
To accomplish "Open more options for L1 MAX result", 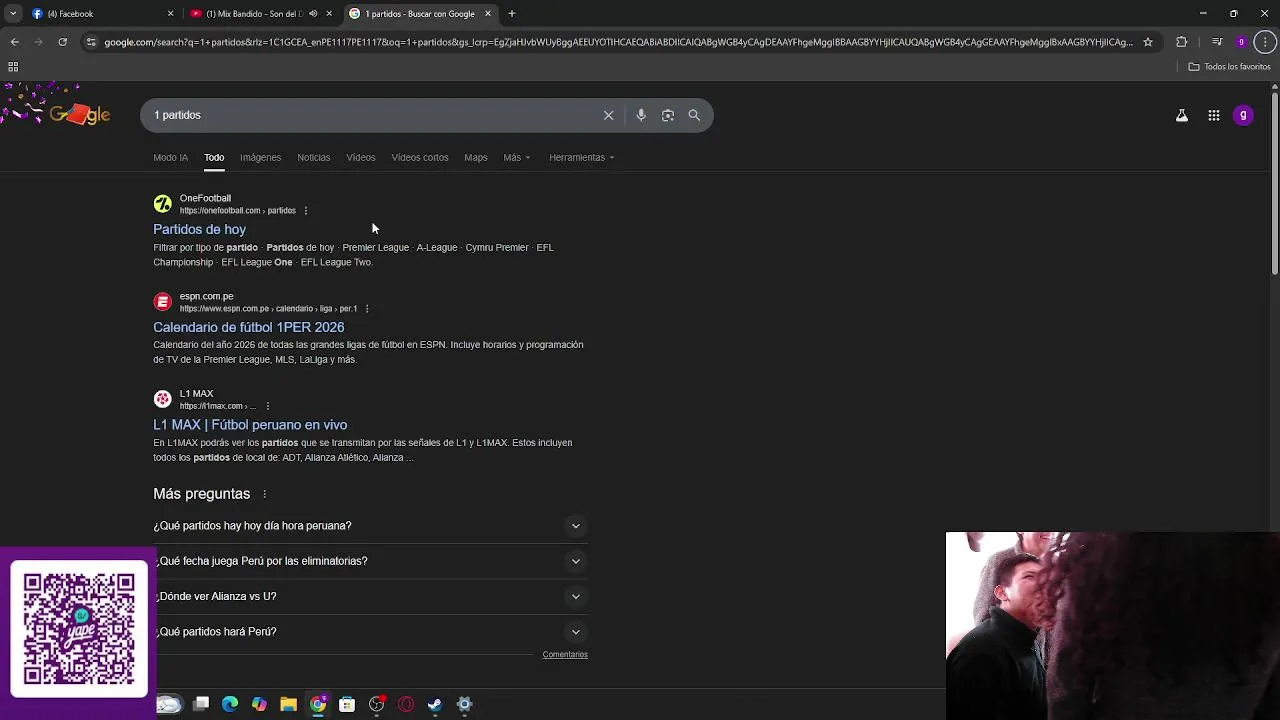I will coord(267,406).
